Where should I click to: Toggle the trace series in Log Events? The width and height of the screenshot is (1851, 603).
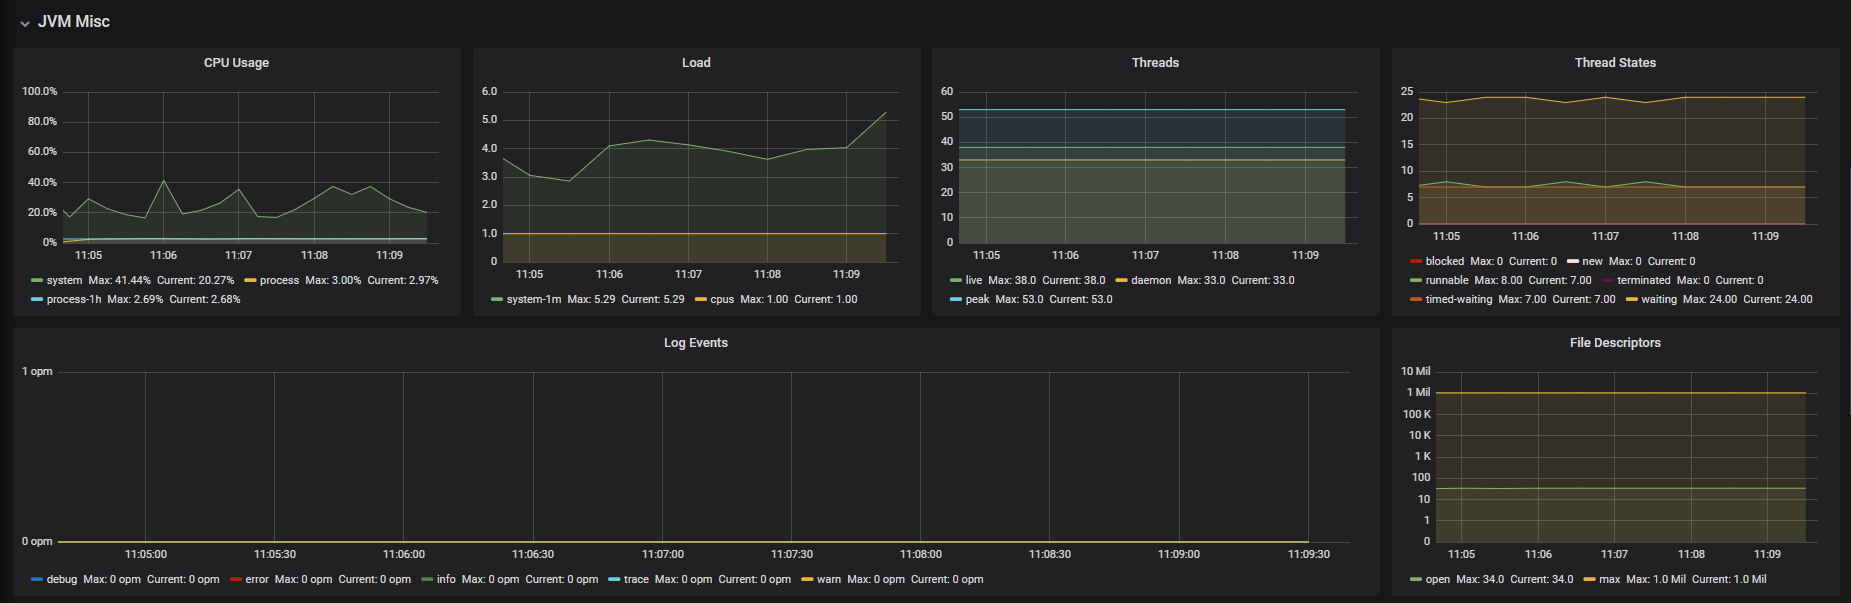636,579
